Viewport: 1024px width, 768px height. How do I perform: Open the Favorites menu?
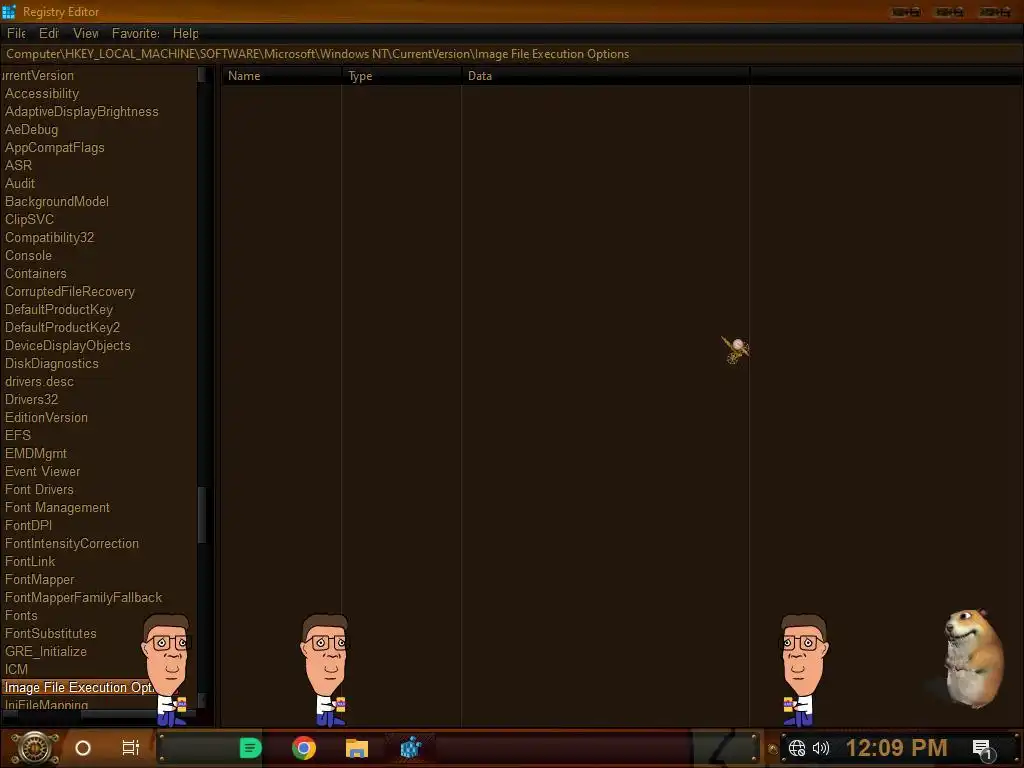136,33
